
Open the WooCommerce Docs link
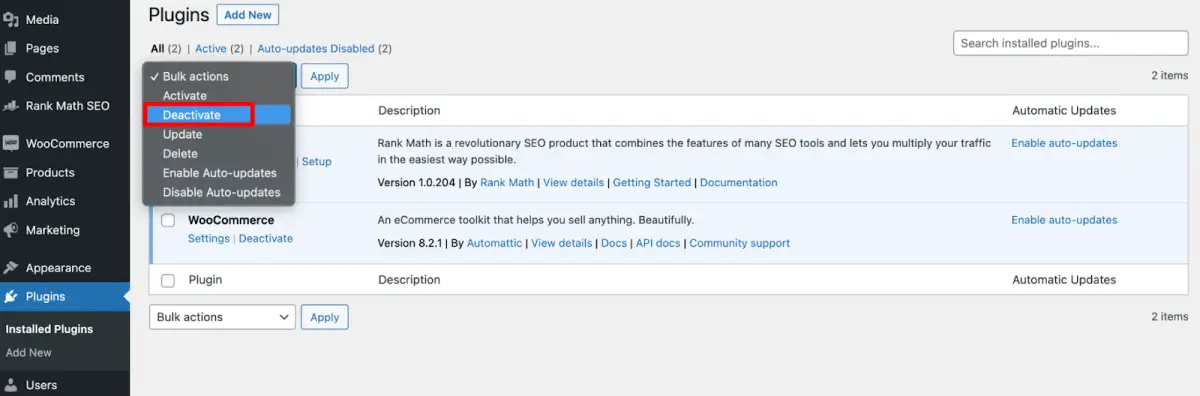click(613, 243)
